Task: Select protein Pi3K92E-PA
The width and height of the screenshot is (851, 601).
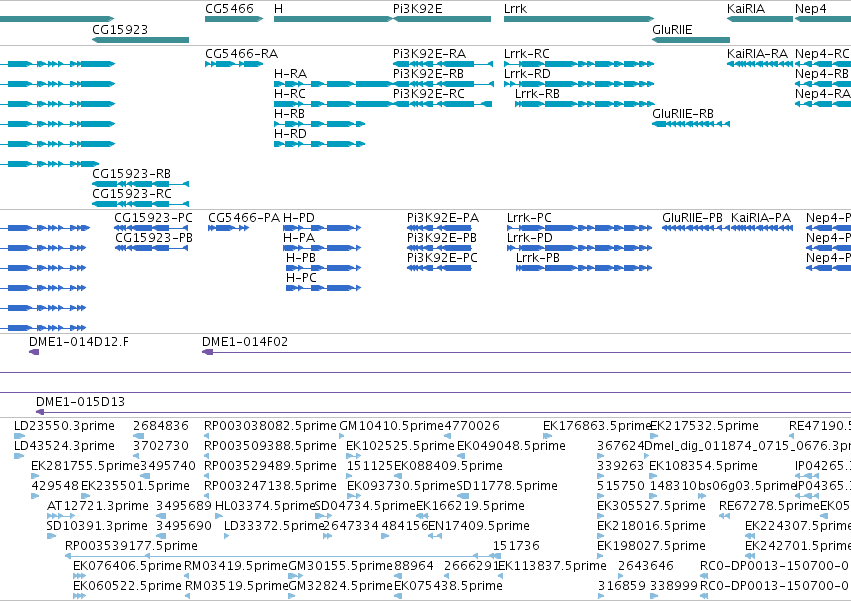Action: pos(439,228)
